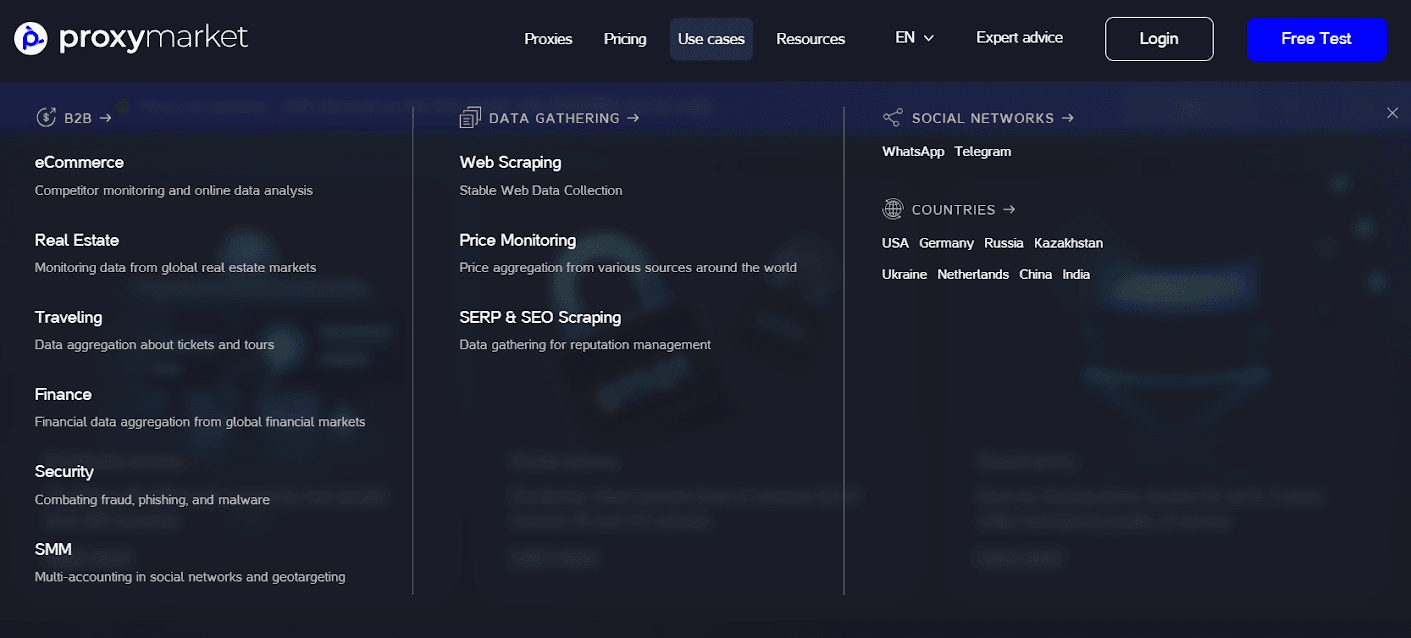Expand the EN language dropdown
1411x638 pixels.
[914, 38]
